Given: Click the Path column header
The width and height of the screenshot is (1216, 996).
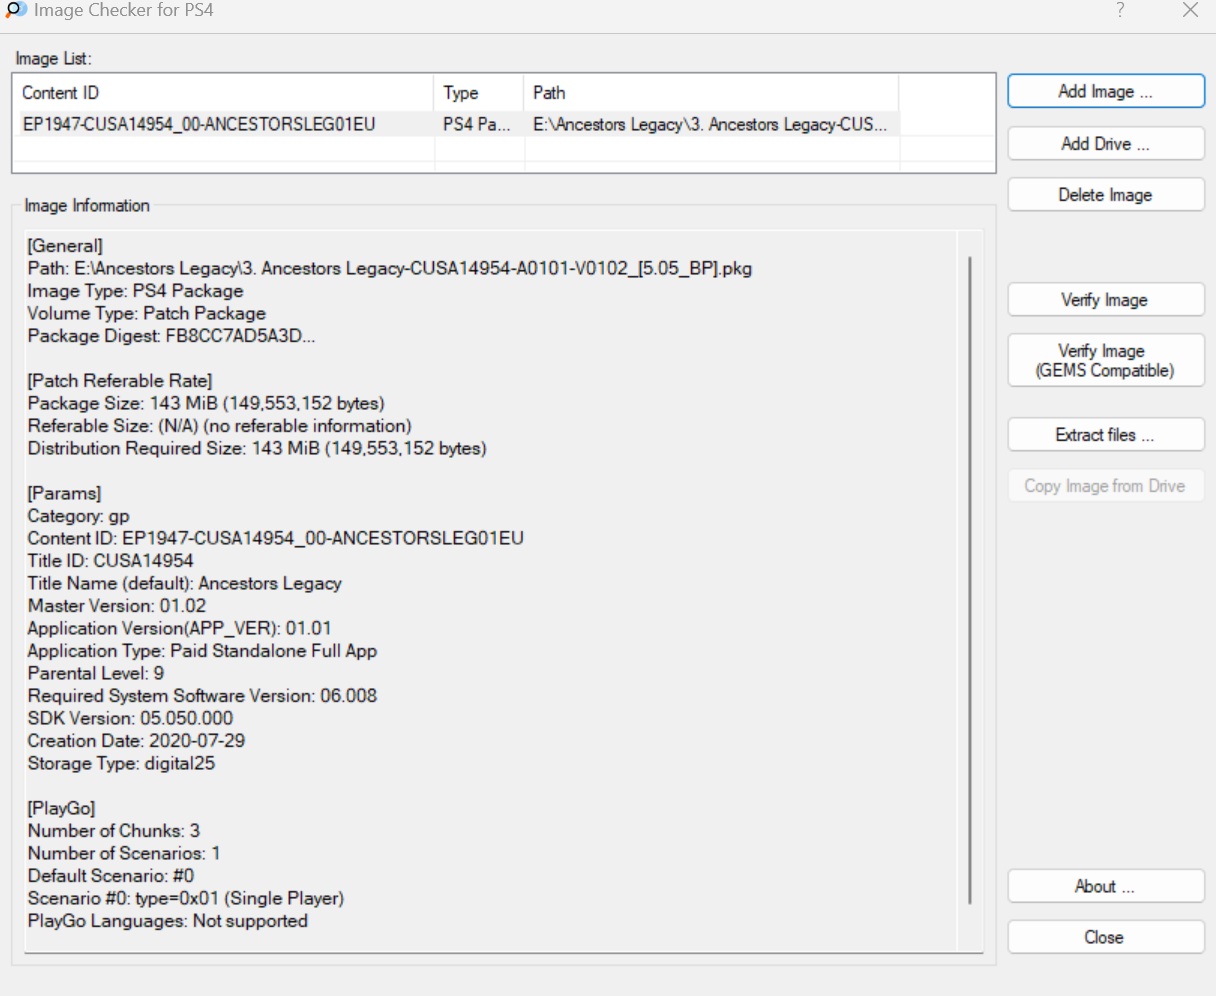Looking at the screenshot, I should pyautogui.click(x=710, y=93).
